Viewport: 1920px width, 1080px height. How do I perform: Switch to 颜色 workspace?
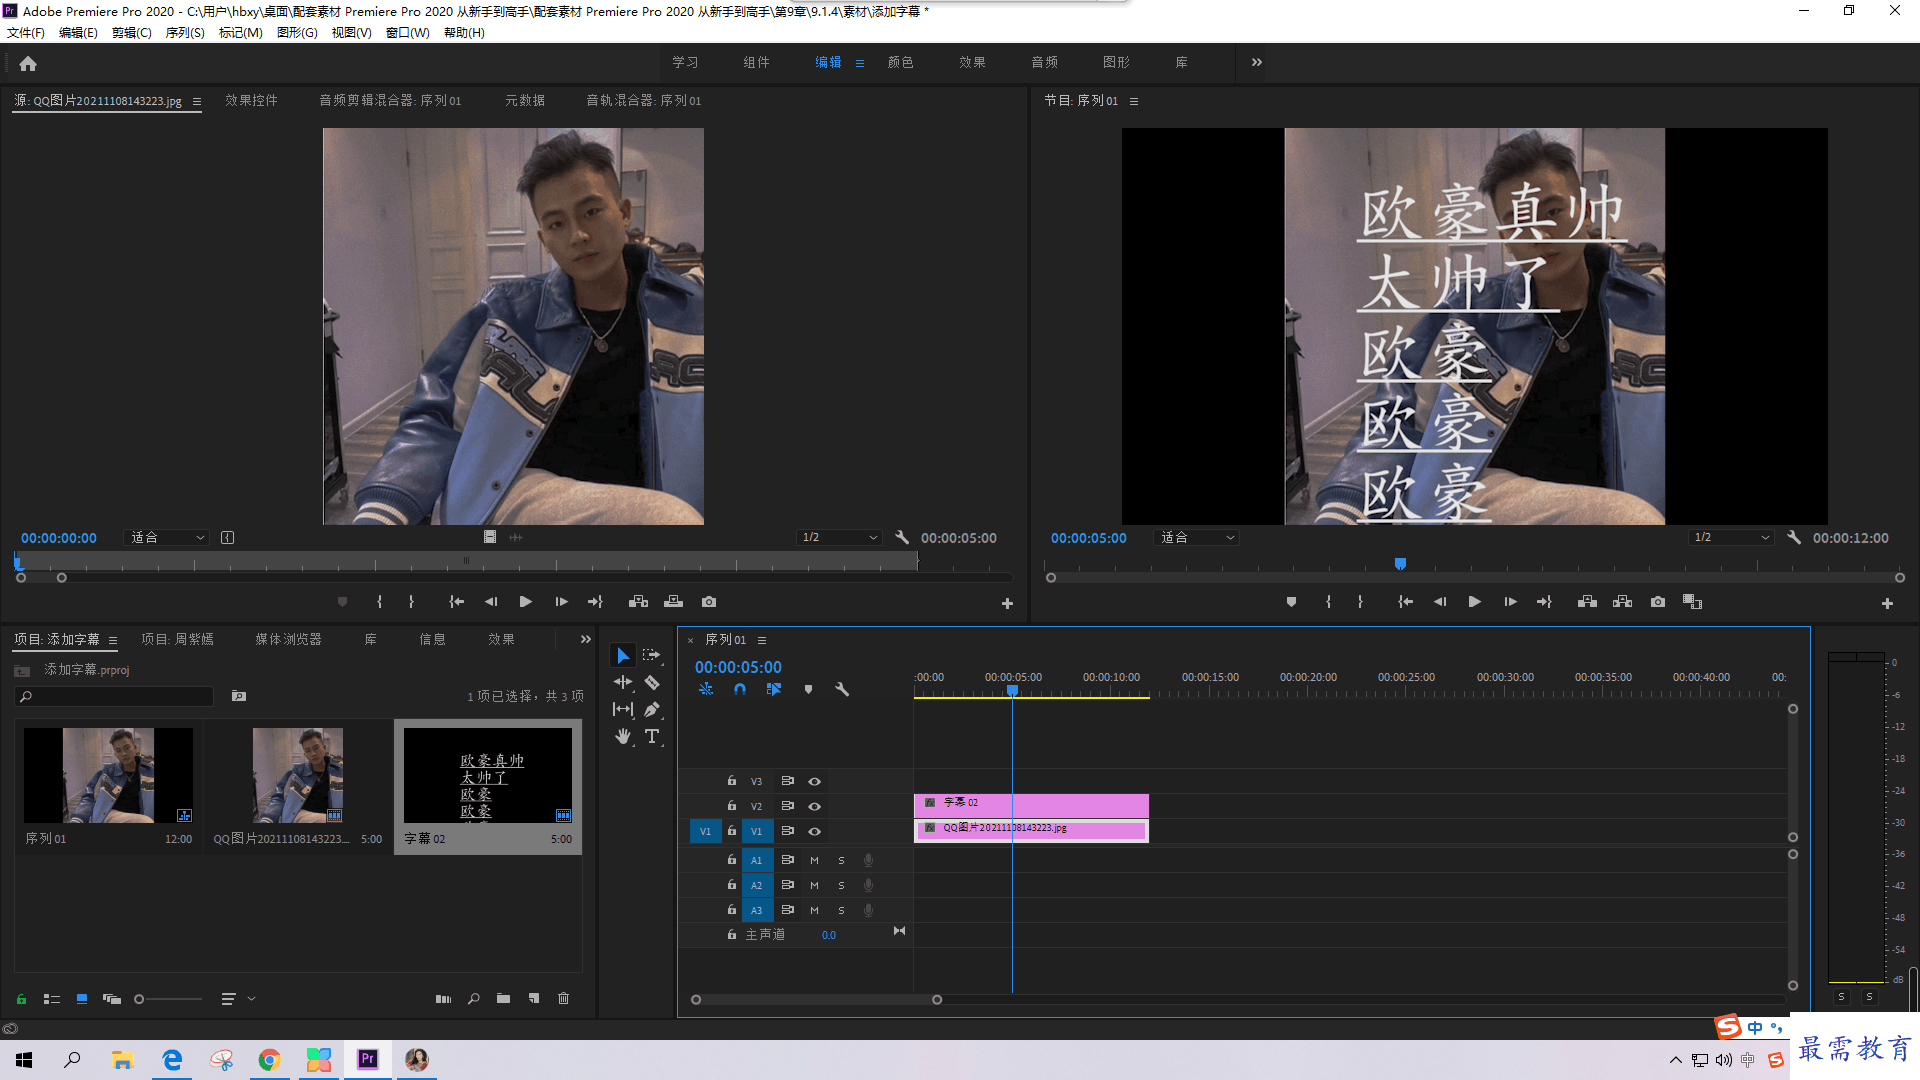pos(900,62)
